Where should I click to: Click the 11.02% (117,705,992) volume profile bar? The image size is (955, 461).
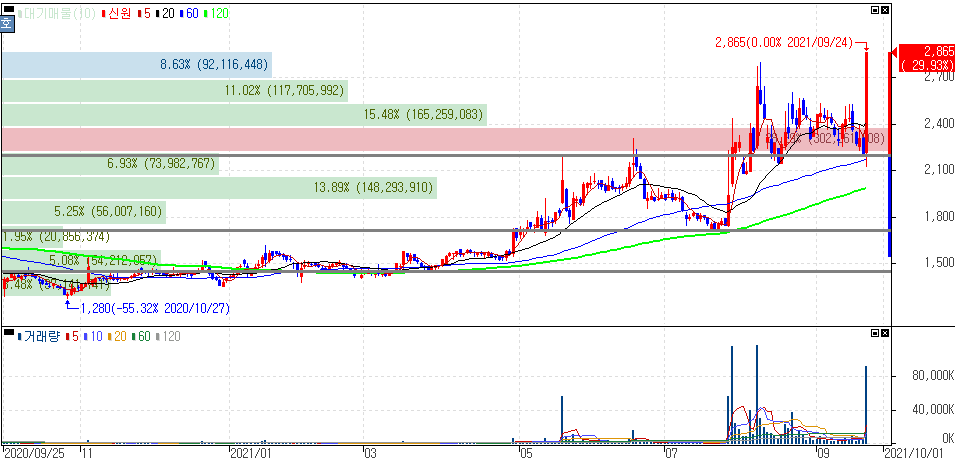174,91
